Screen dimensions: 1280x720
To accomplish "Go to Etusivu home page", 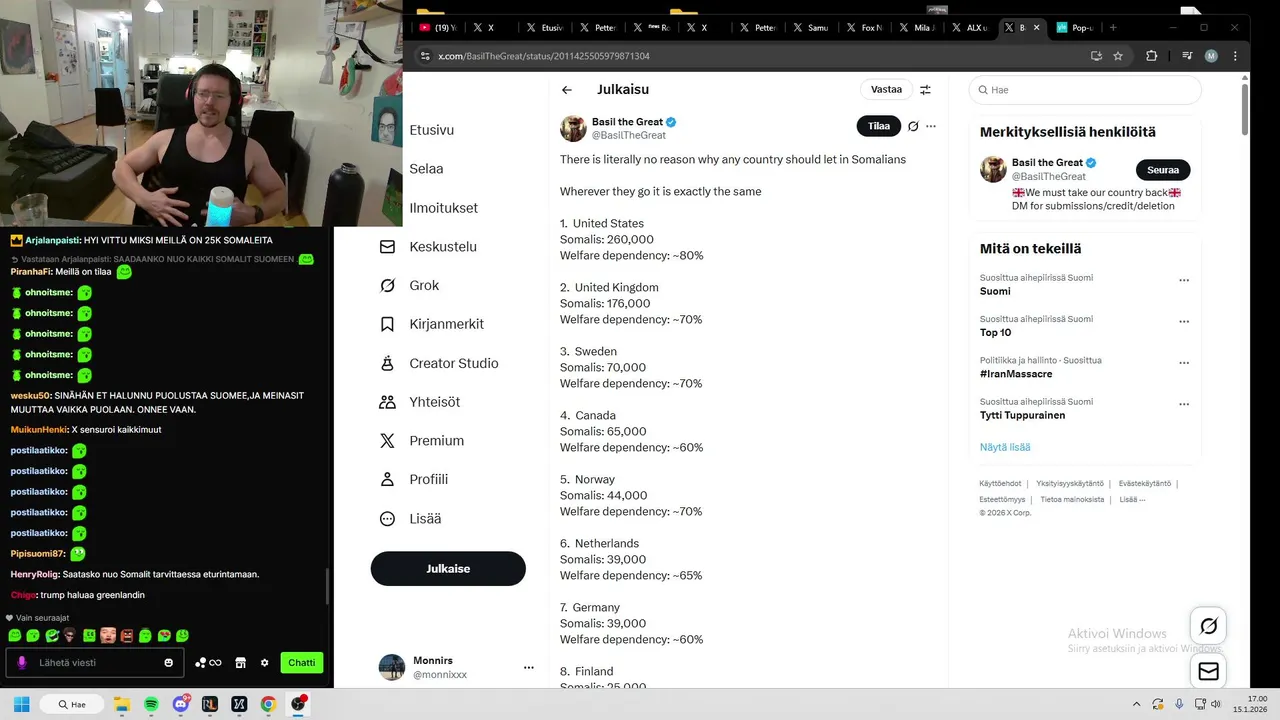I will pyautogui.click(x=431, y=130).
